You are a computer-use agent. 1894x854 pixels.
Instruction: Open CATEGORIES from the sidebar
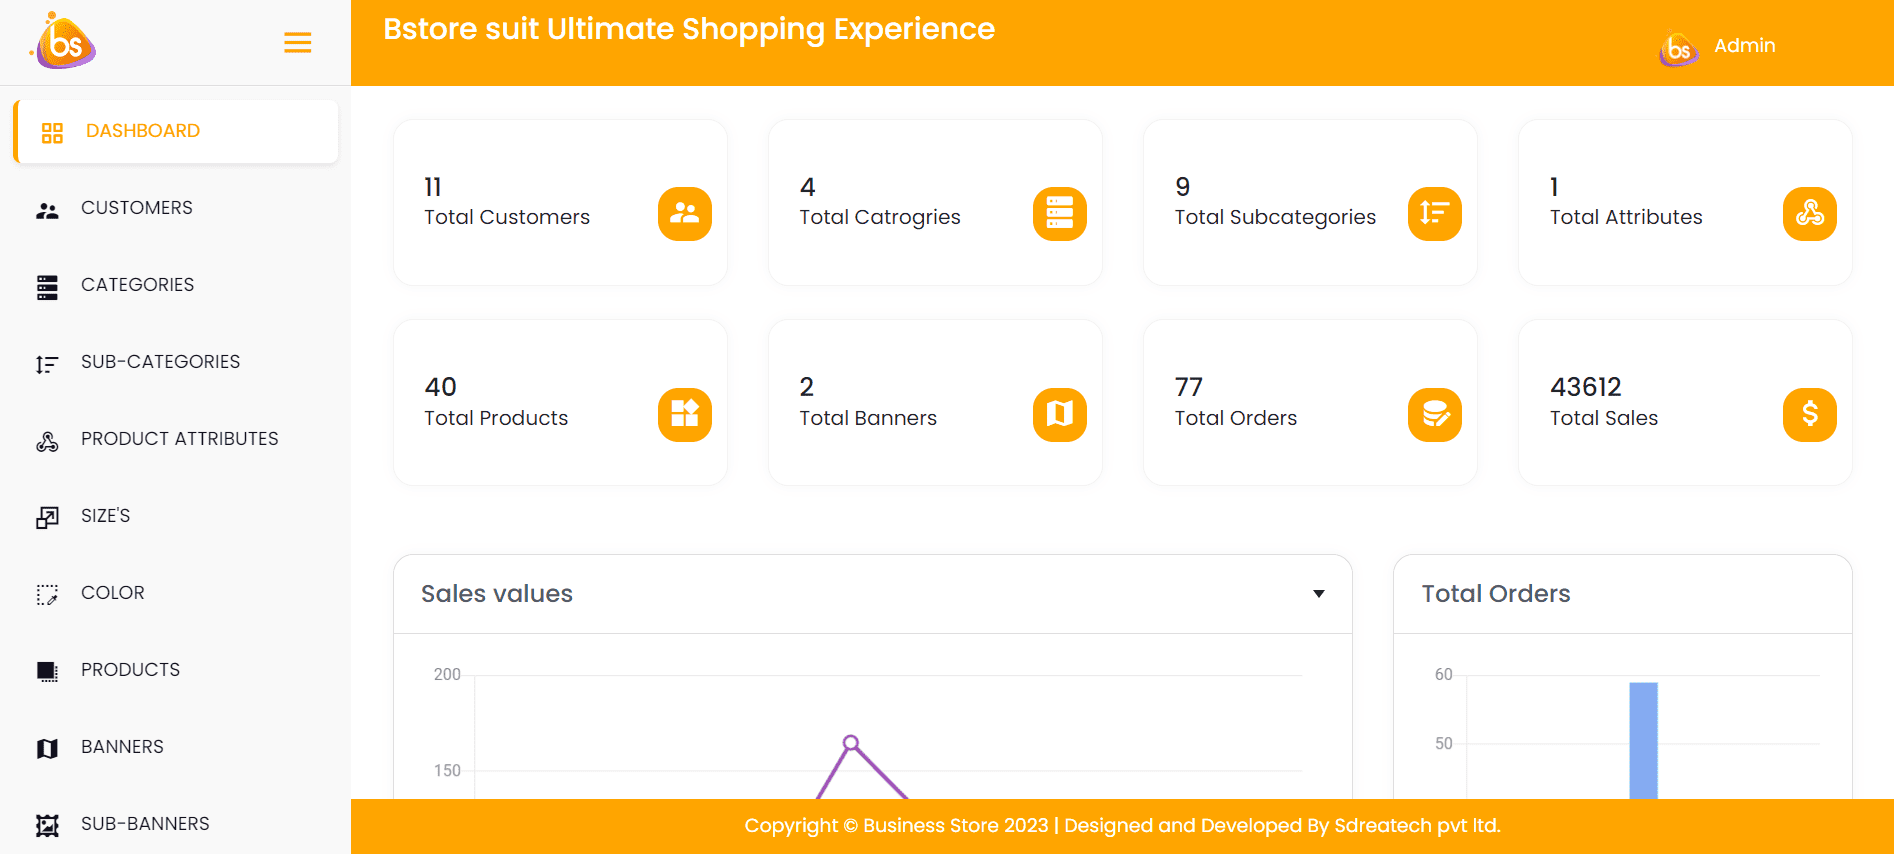[138, 285]
